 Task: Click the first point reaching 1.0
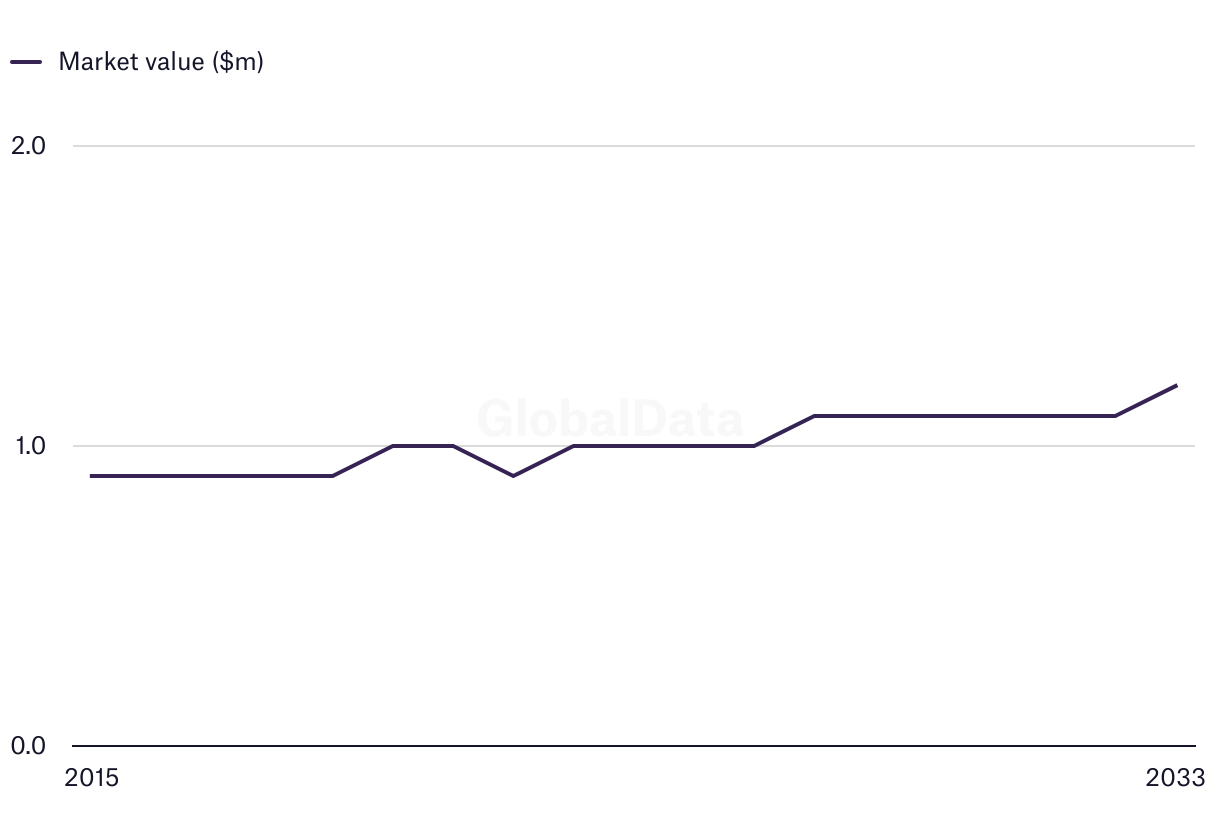[x=393, y=445]
